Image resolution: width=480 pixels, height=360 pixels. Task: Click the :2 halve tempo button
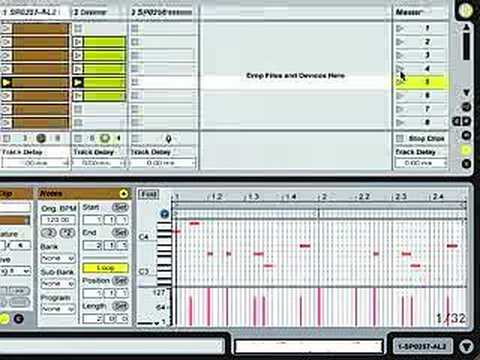[49, 233]
